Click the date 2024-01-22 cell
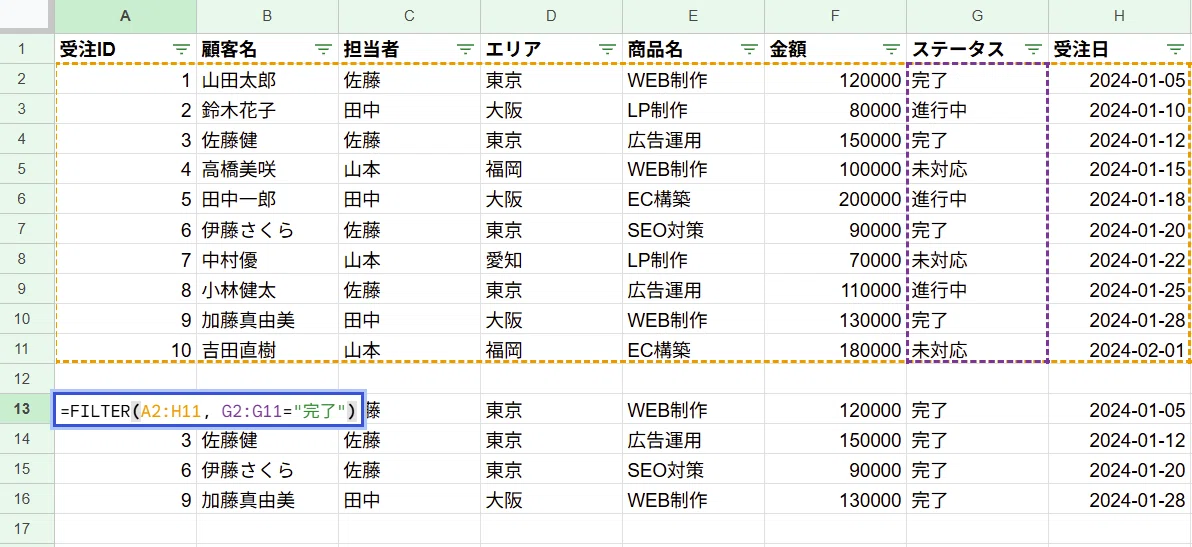Screen dimensions: 1192x547 (1120, 260)
